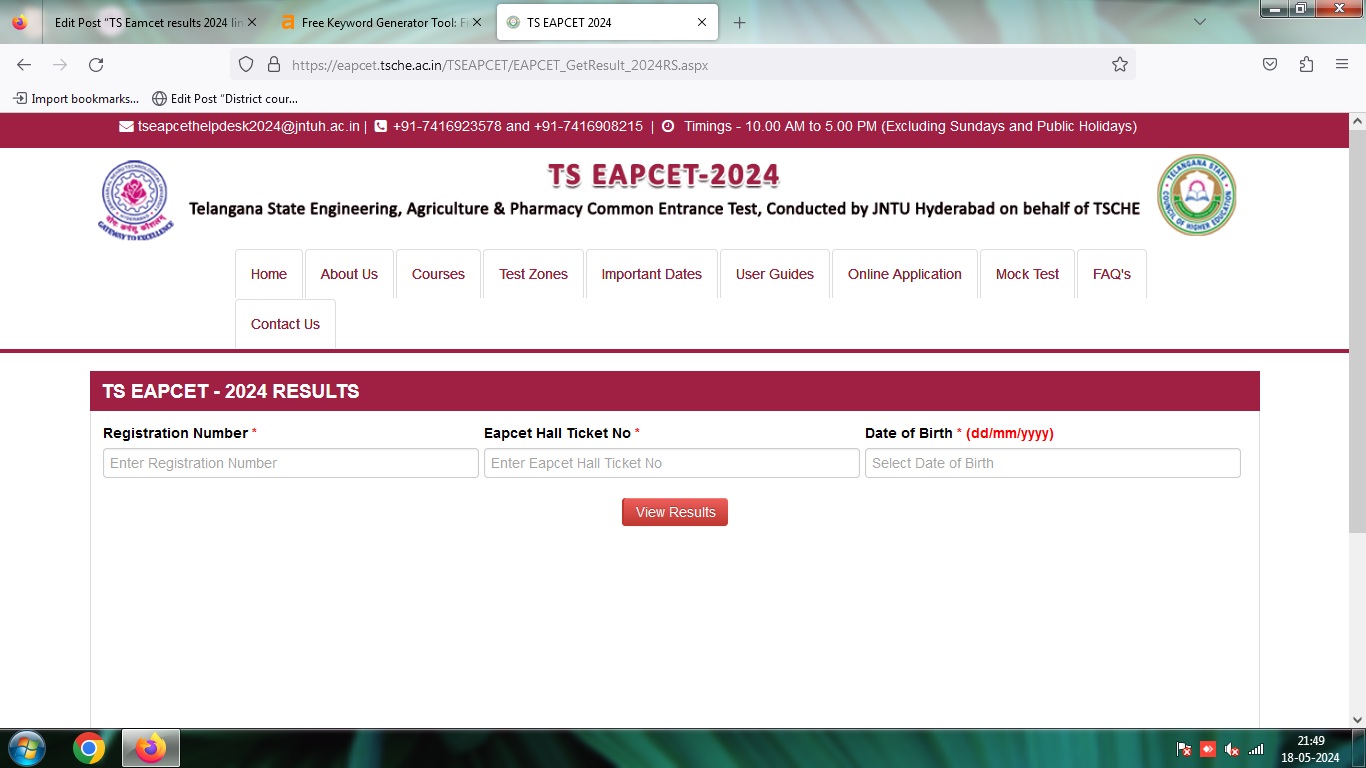Expand the list all tabs arrow

coord(1200,22)
